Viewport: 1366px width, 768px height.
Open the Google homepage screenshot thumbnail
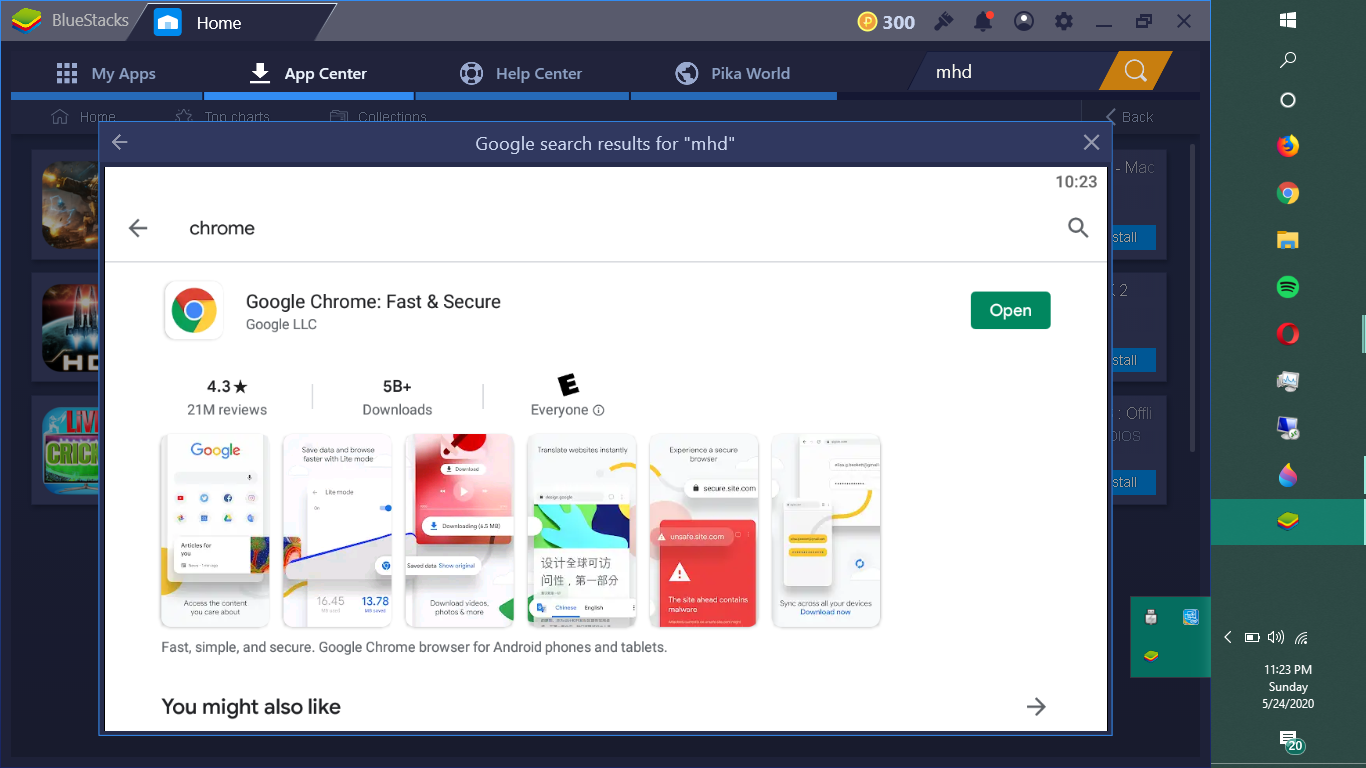point(215,530)
